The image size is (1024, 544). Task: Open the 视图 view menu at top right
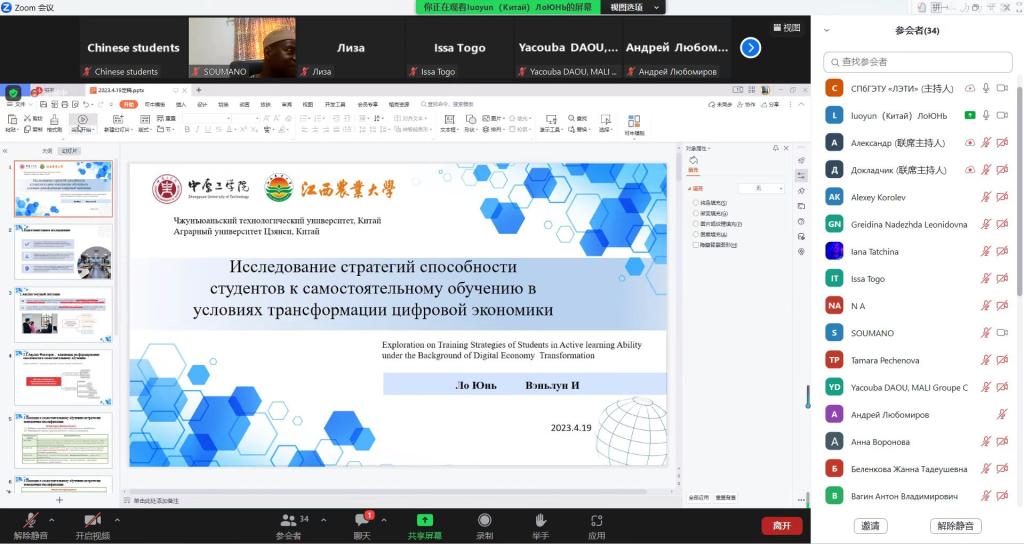(x=786, y=28)
